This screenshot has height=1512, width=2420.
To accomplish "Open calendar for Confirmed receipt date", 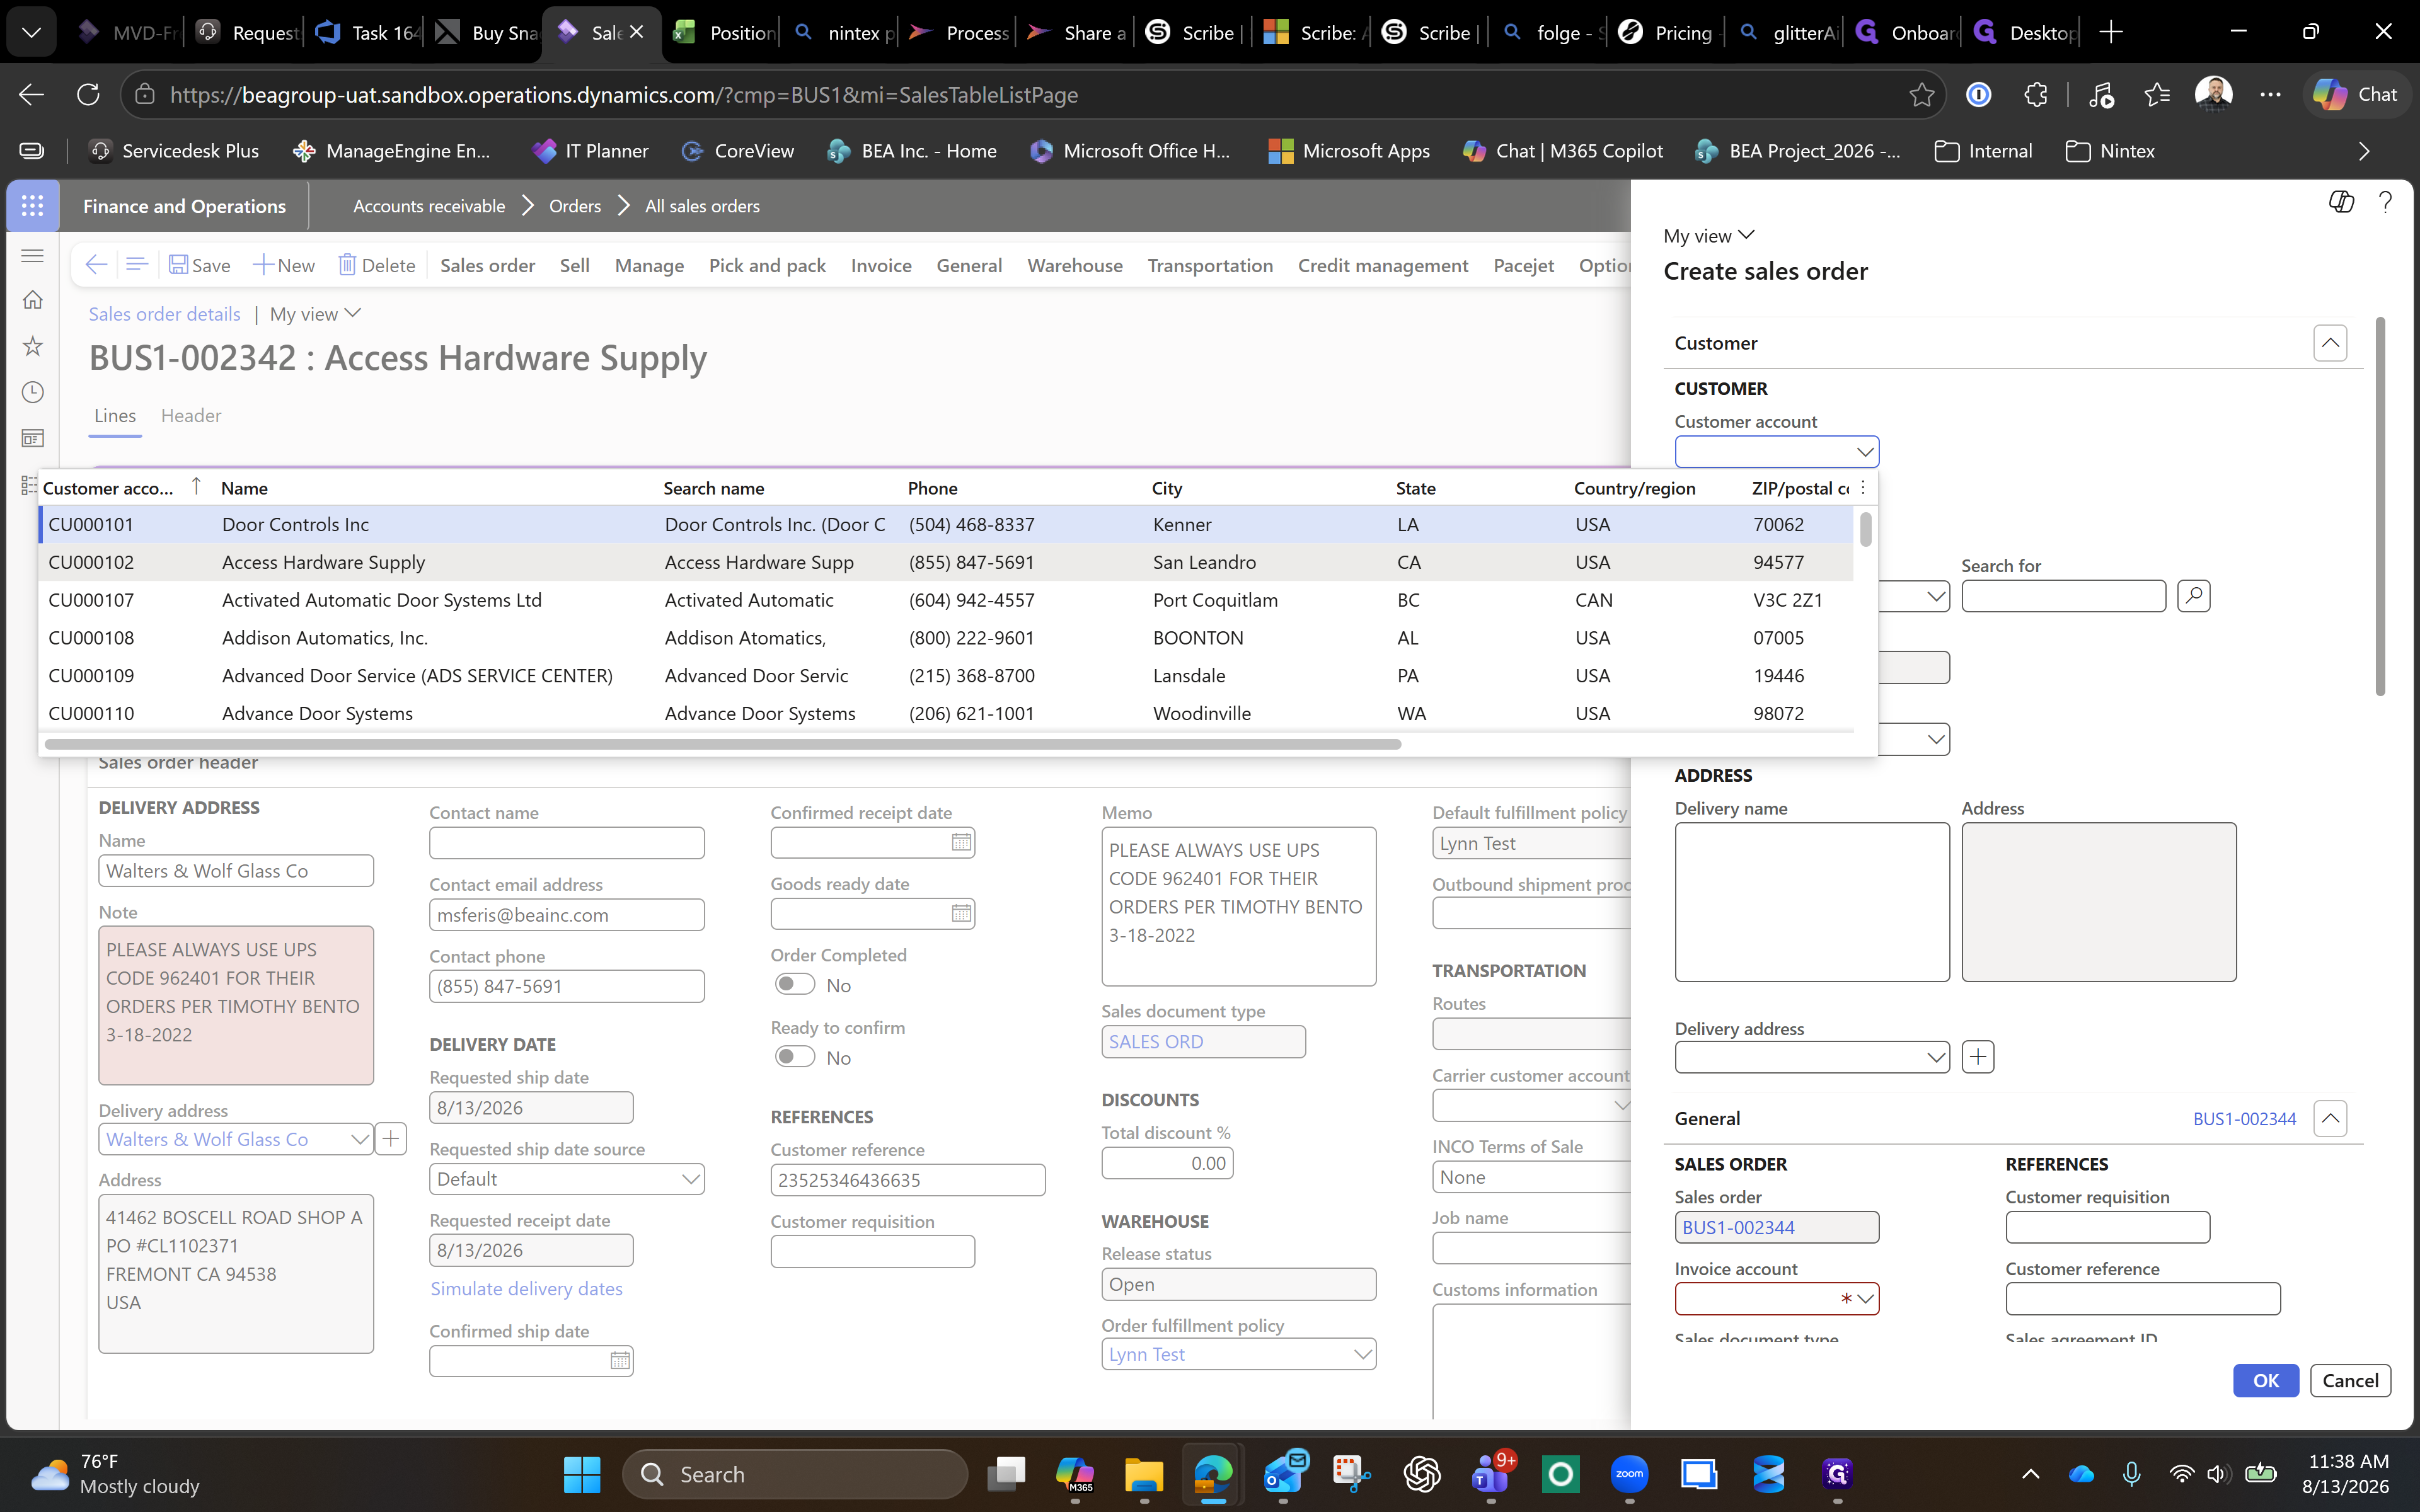I will (x=961, y=843).
